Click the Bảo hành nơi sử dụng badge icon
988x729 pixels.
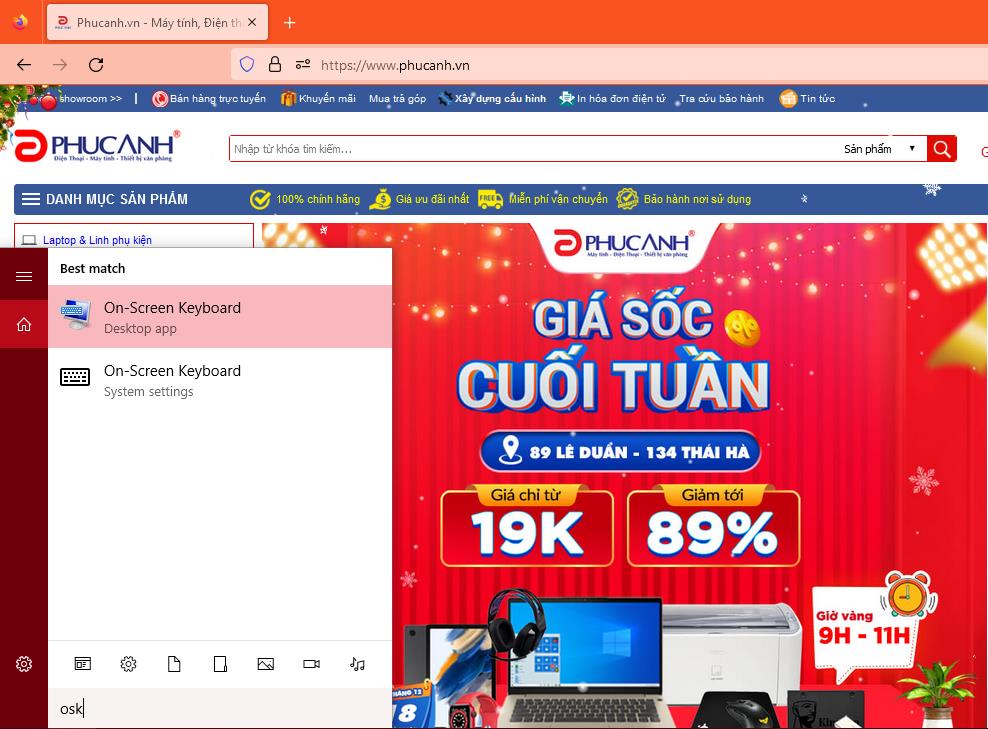click(627, 199)
